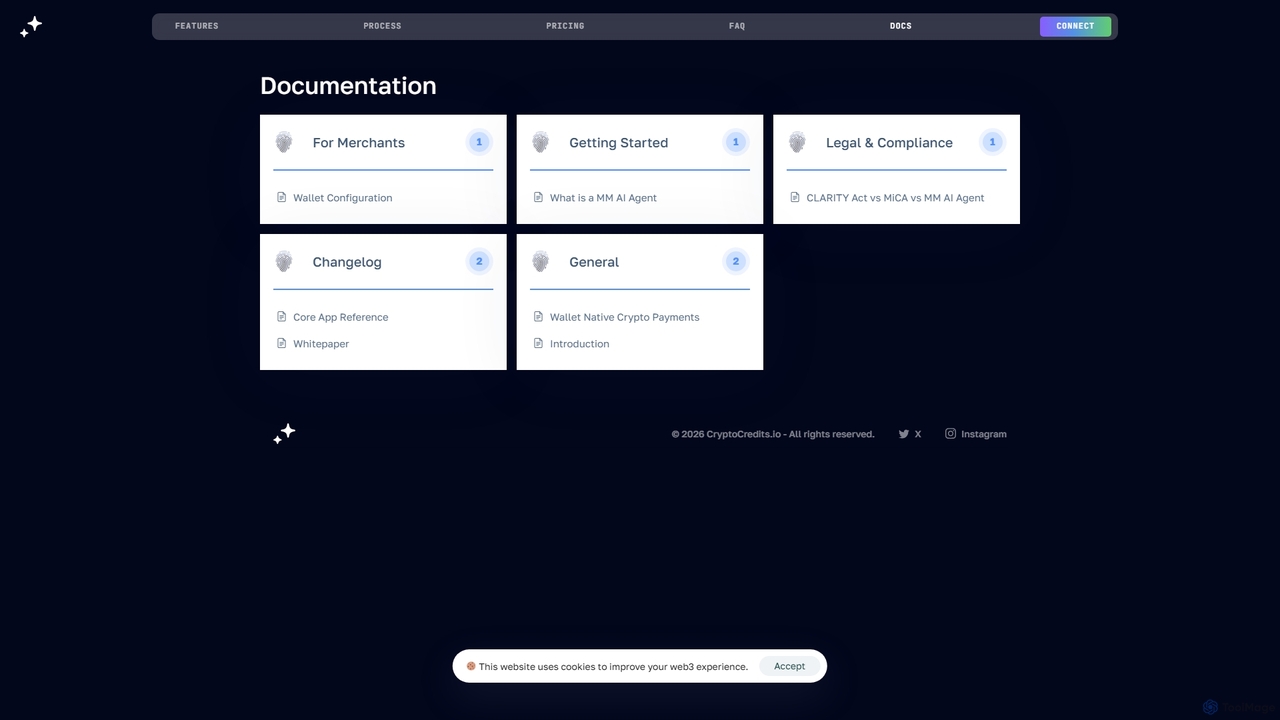Open What is a MM AI Agent
The image size is (1280, 720).
603,198
